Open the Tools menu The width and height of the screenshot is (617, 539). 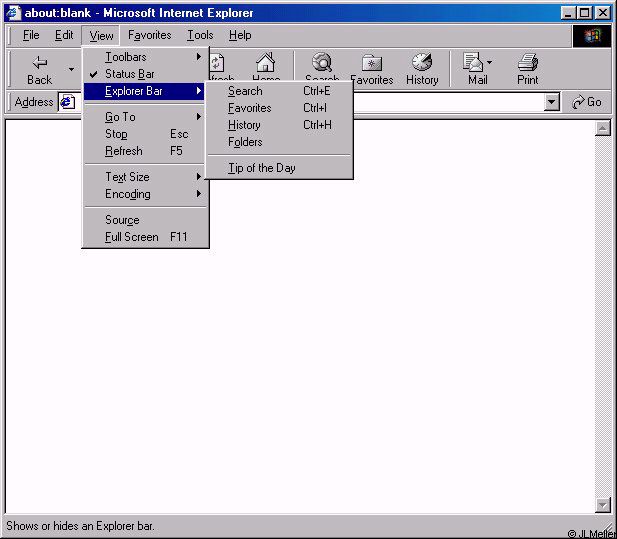pos(200,35)
